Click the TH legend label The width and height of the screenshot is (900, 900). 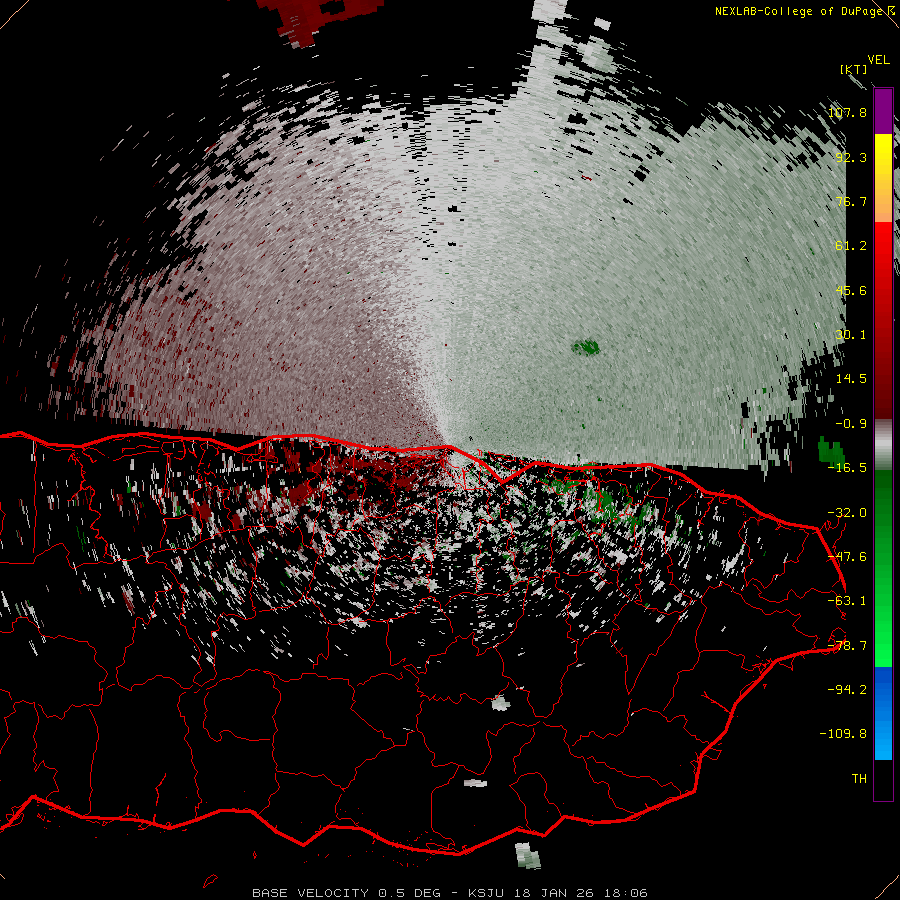(x=859, y=779)
